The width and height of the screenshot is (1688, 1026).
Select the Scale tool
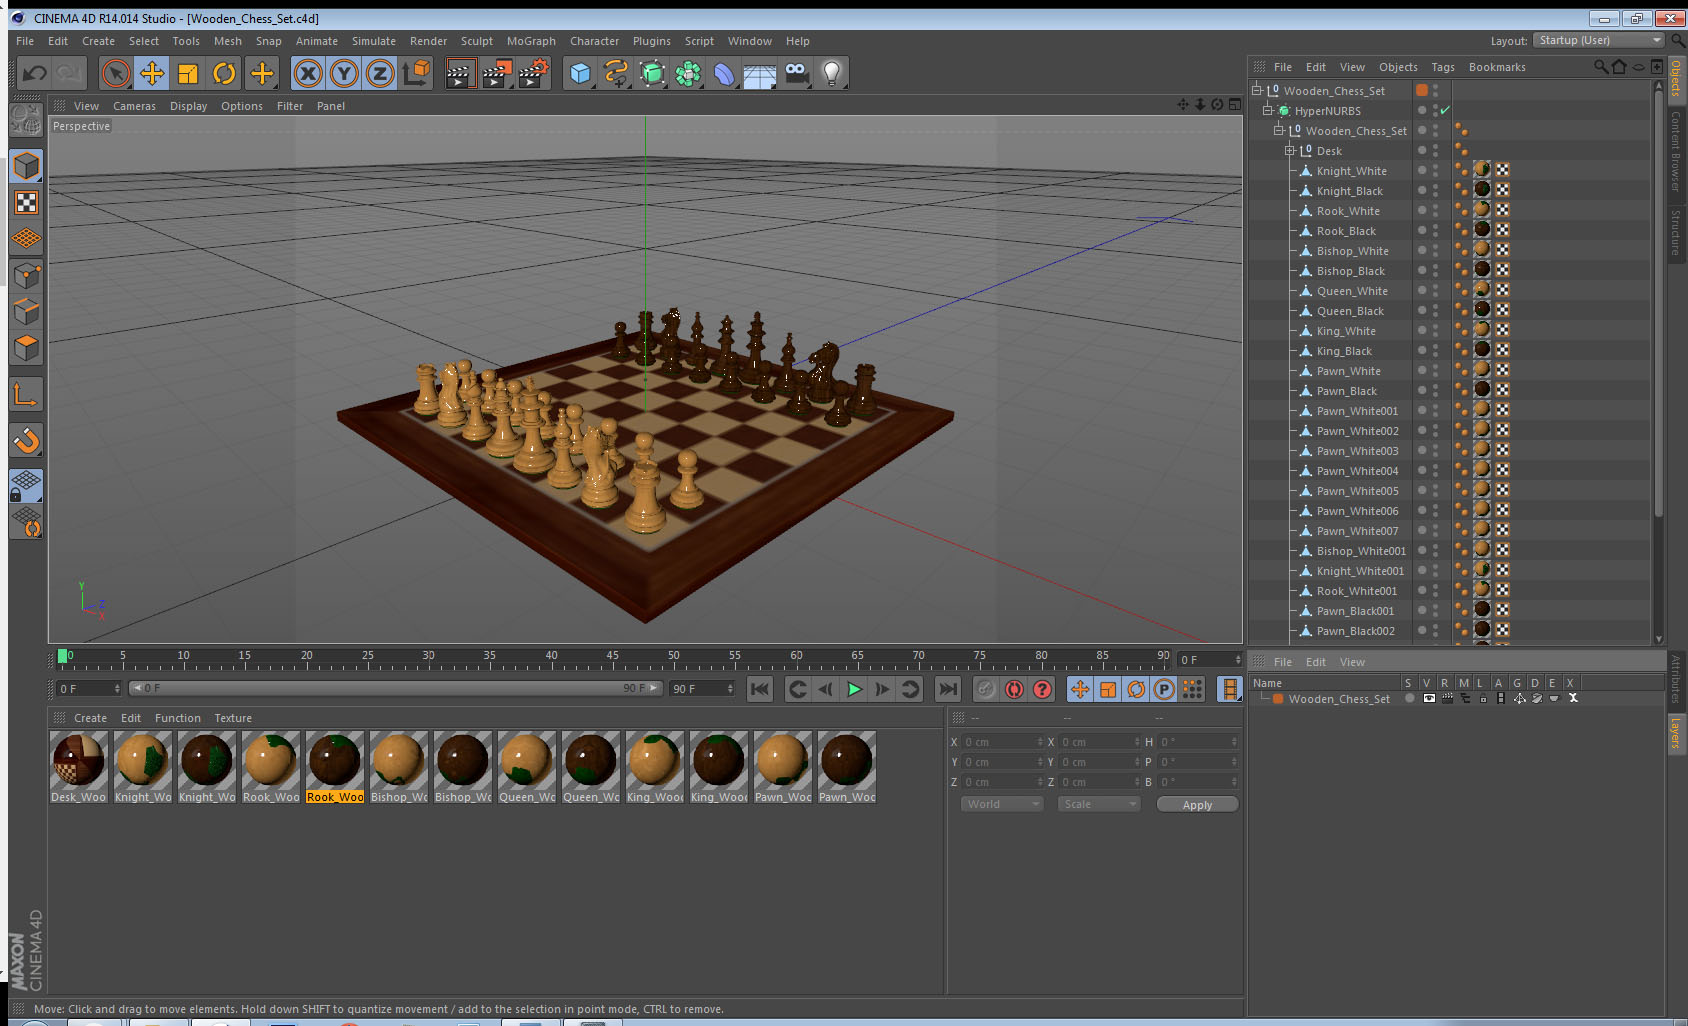click(188, 73)
